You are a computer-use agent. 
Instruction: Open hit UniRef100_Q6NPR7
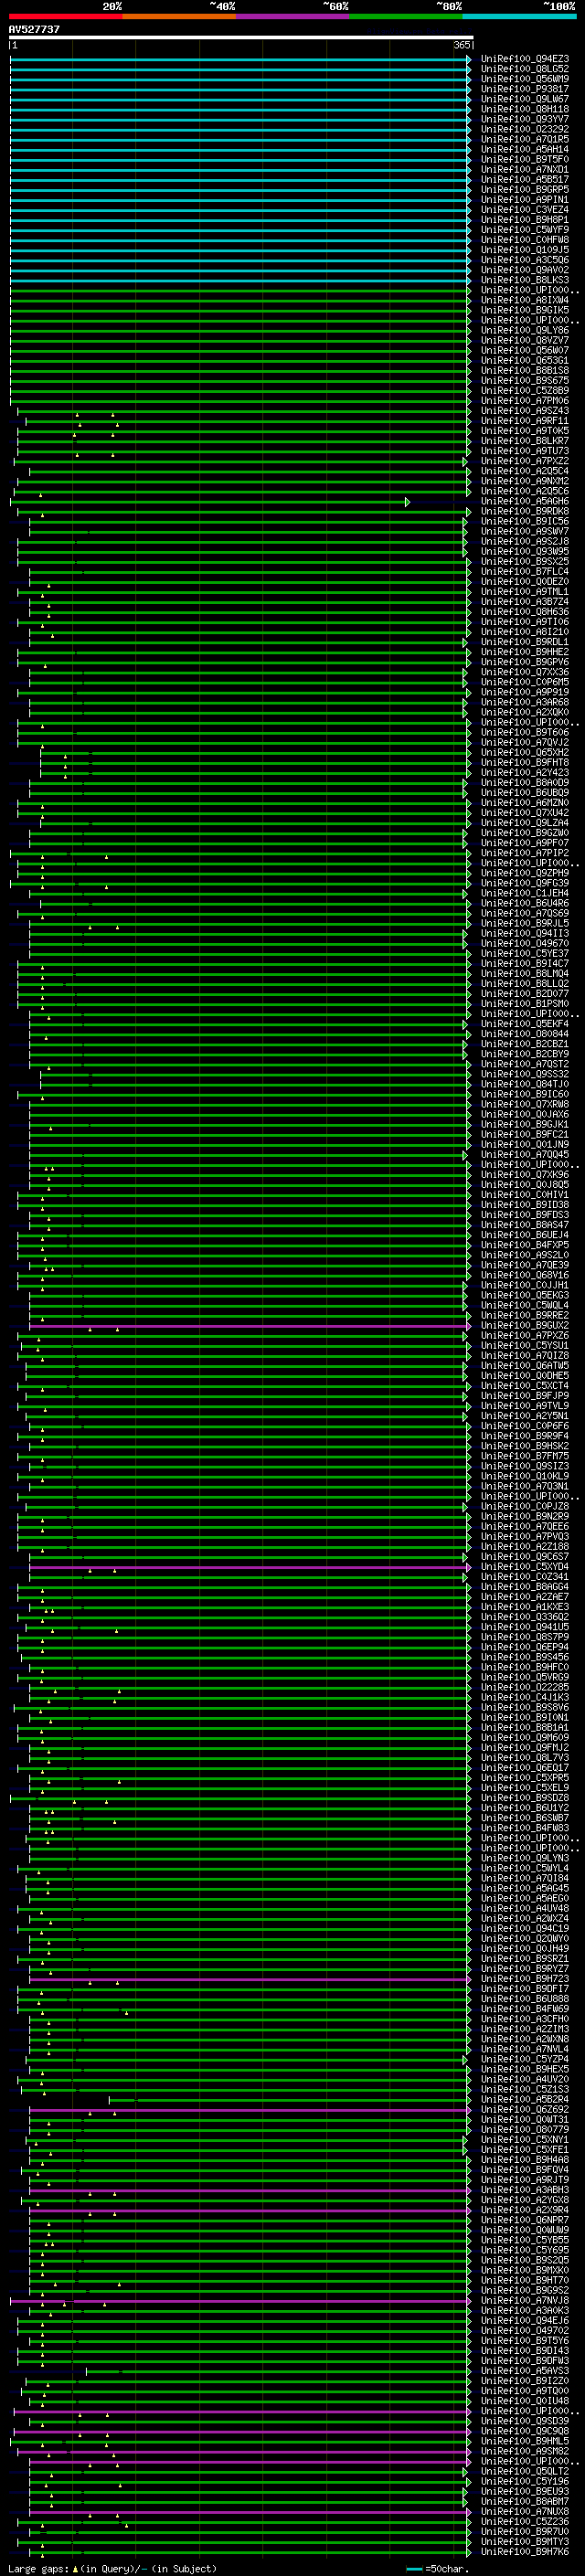coord(525,2220)
